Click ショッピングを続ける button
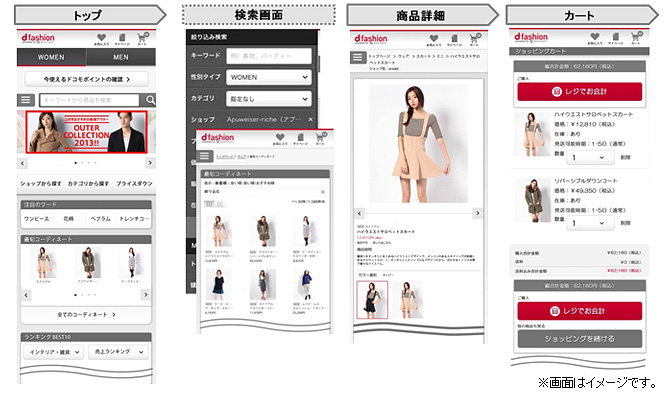 point(579,339)
